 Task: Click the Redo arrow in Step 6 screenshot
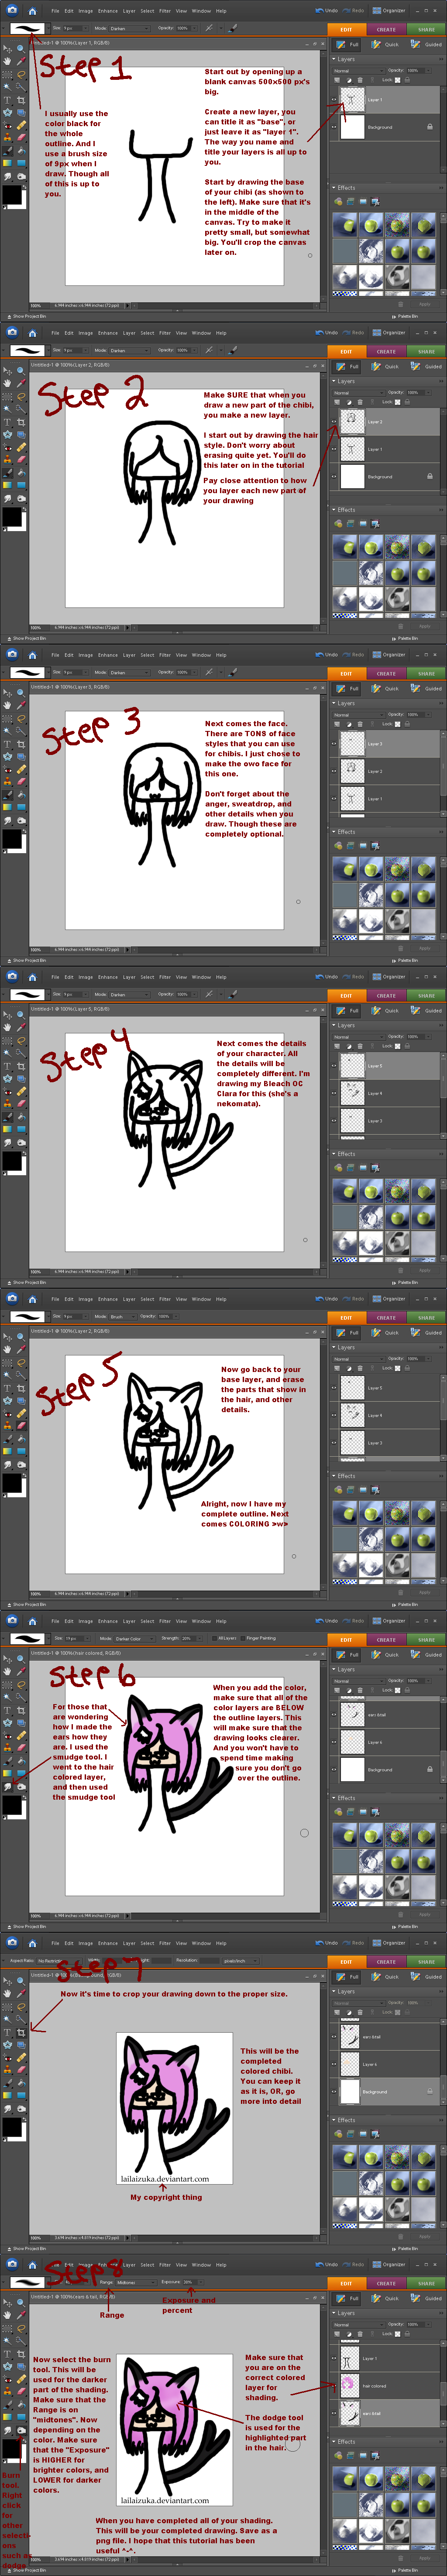point(346,1621)
